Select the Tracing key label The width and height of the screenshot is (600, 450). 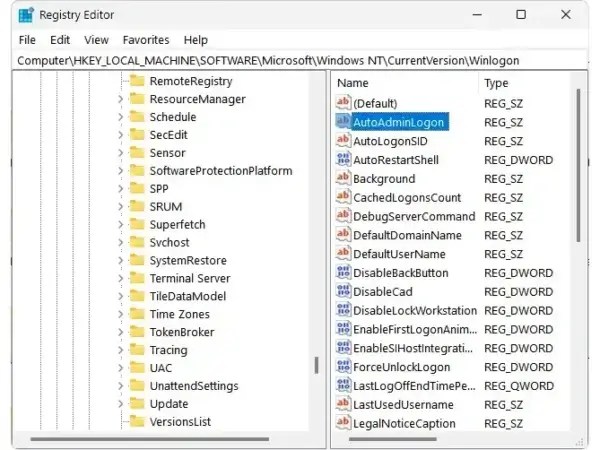pos(168,350)
